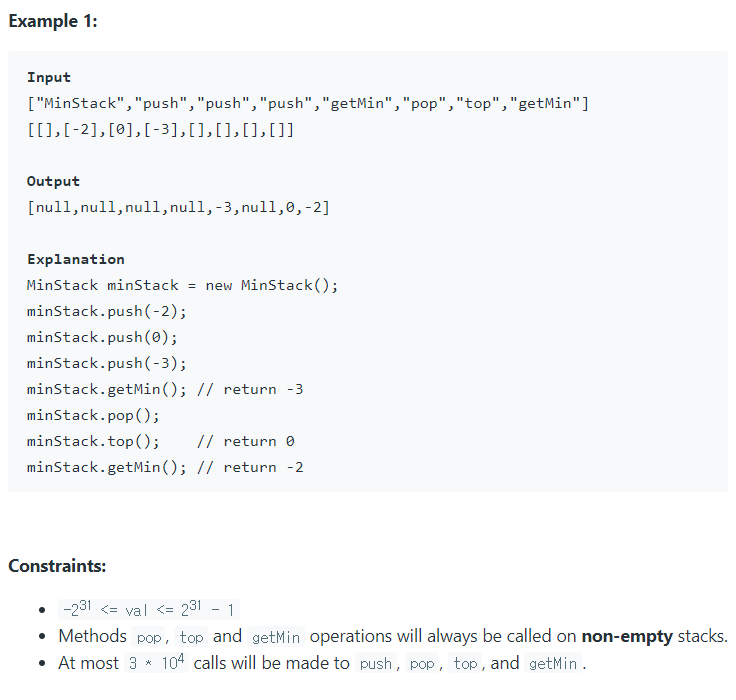Image resolution: width=736 pixels, height=700 pixels.
Task: Click the first getMin line returning -3
Action: [165, 390]
